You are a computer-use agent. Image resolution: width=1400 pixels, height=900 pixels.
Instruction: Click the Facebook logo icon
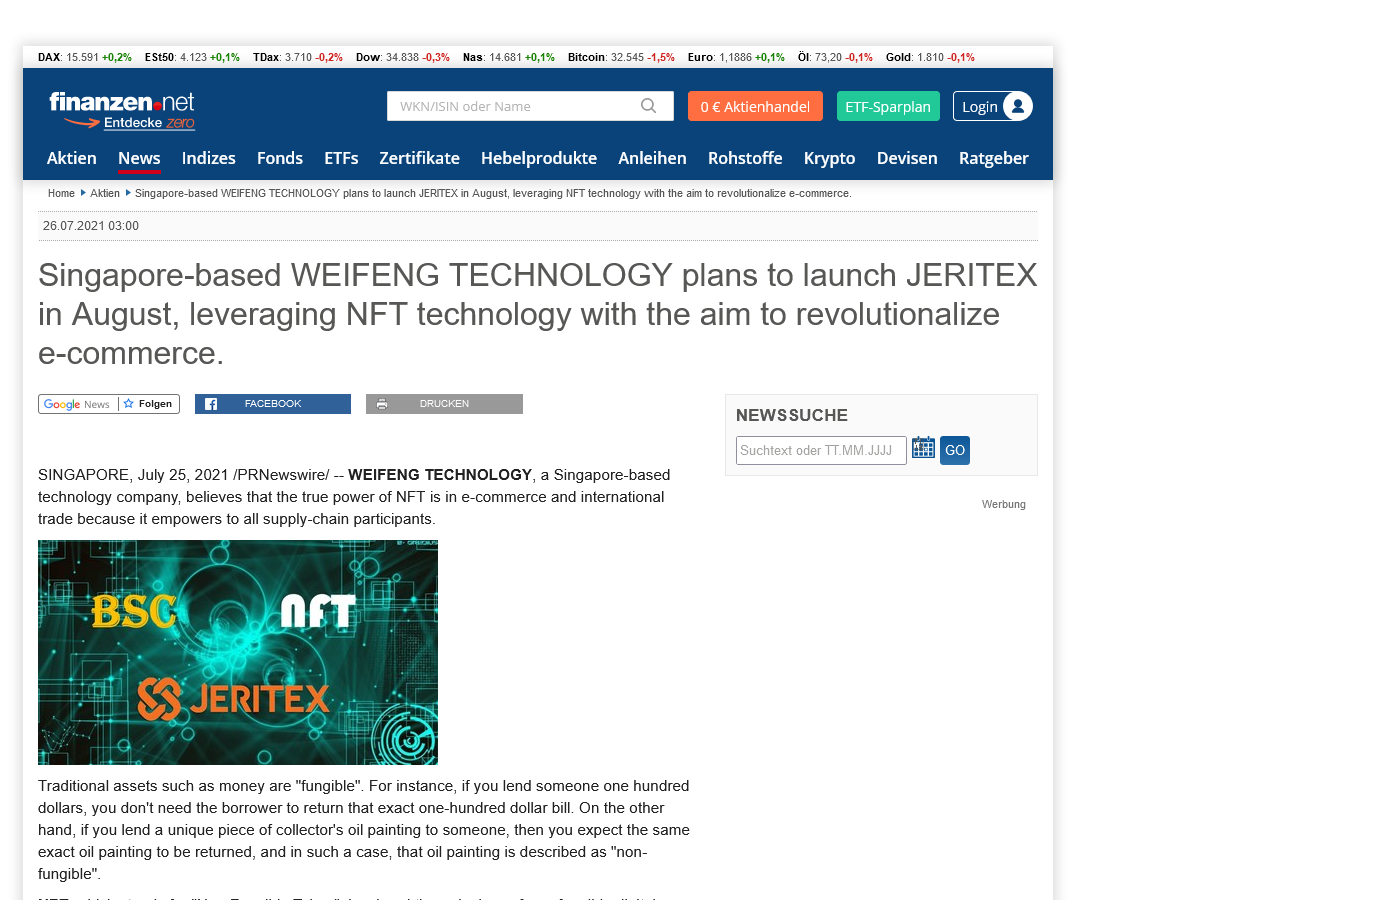[x=211, y=404]
